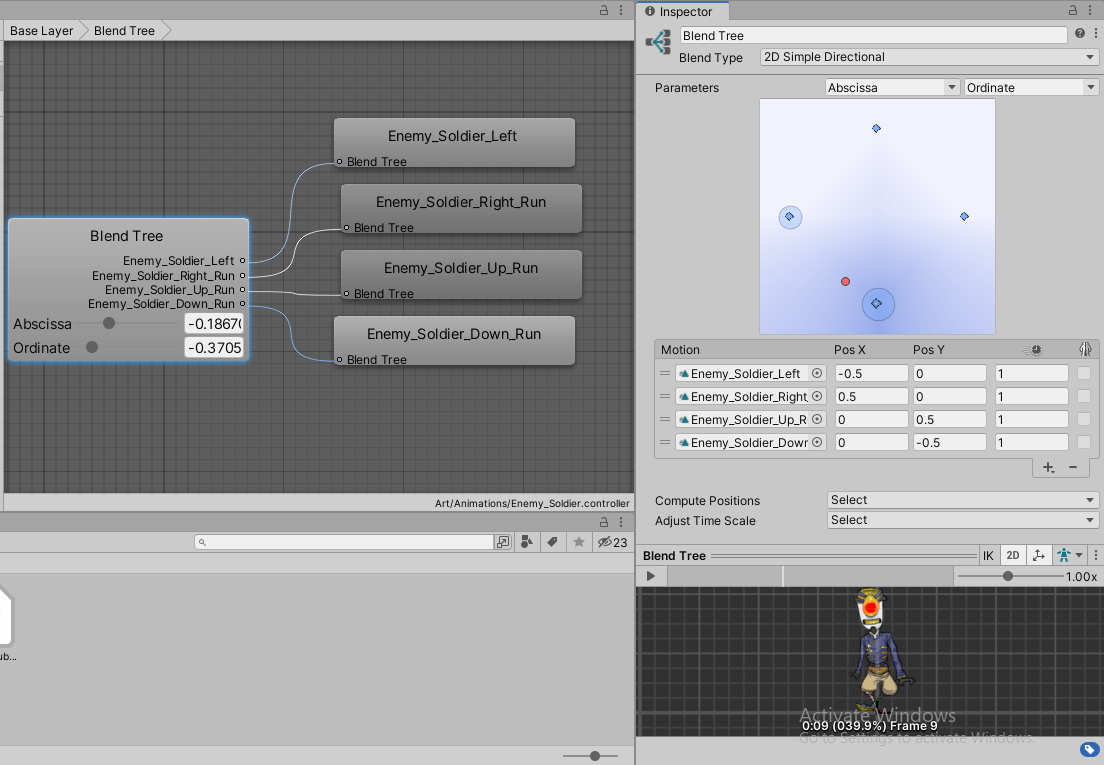
Task: Click the search by label icon in Project toolbar
Action: pos(551,541)
